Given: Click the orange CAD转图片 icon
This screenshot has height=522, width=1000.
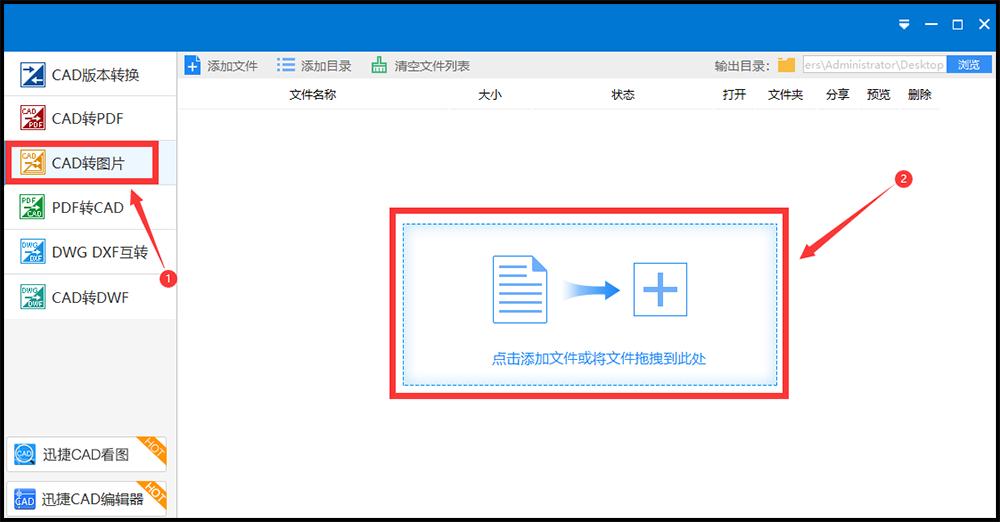Looking at the screenshot, I should [33, 163].
